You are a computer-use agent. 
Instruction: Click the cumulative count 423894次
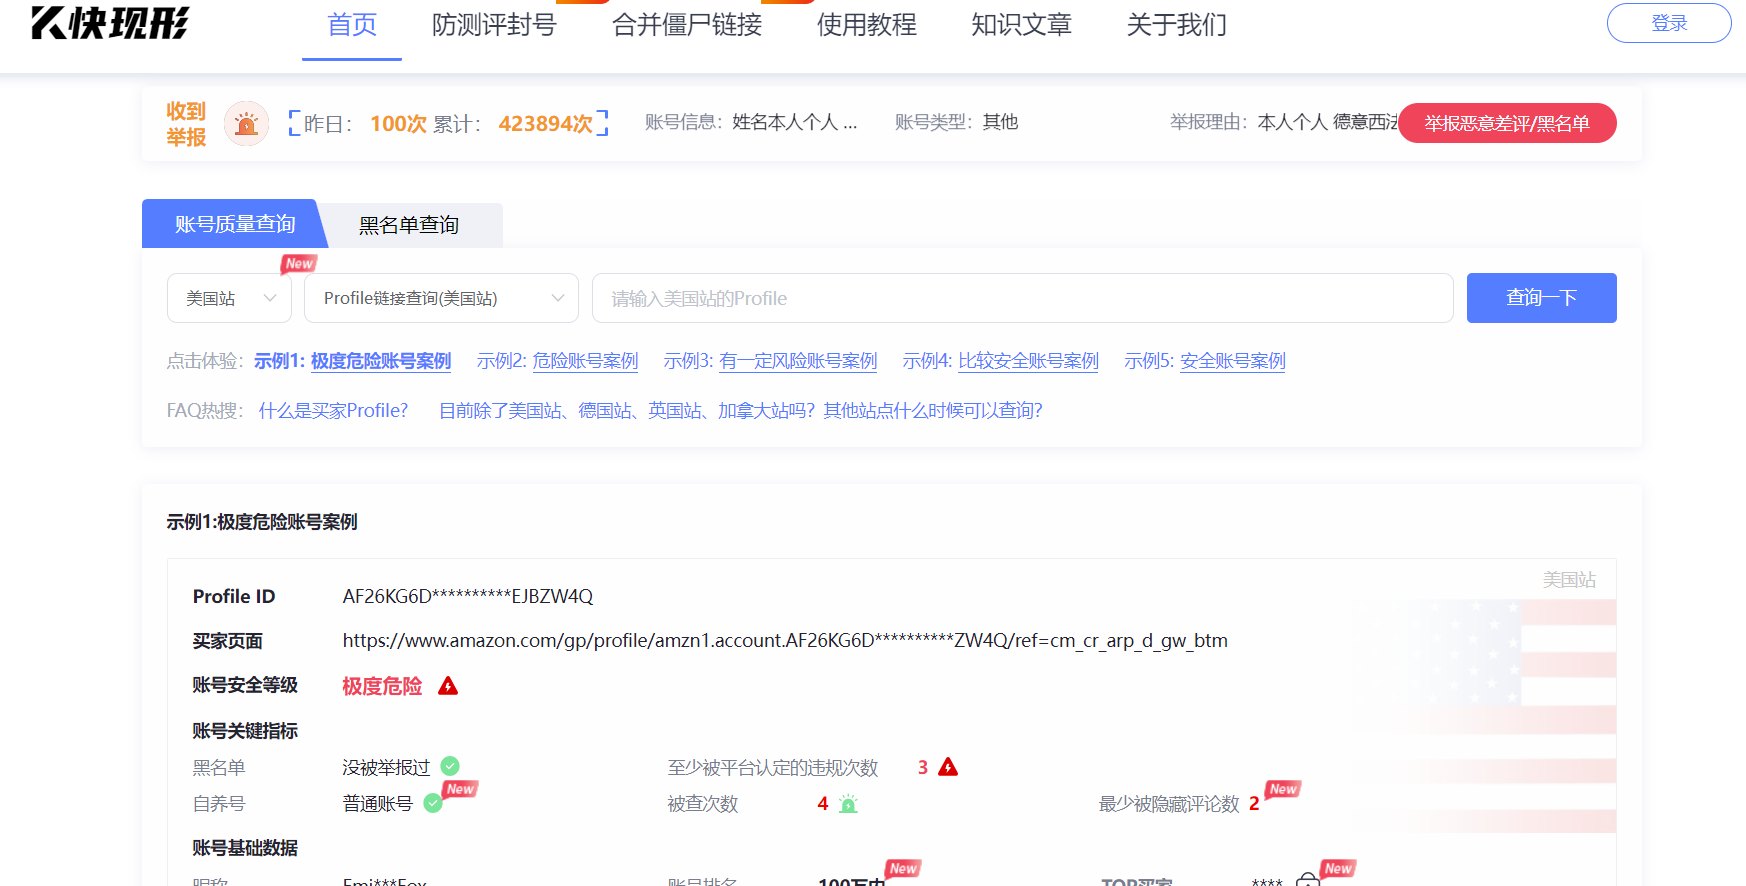tap(546, 124)
